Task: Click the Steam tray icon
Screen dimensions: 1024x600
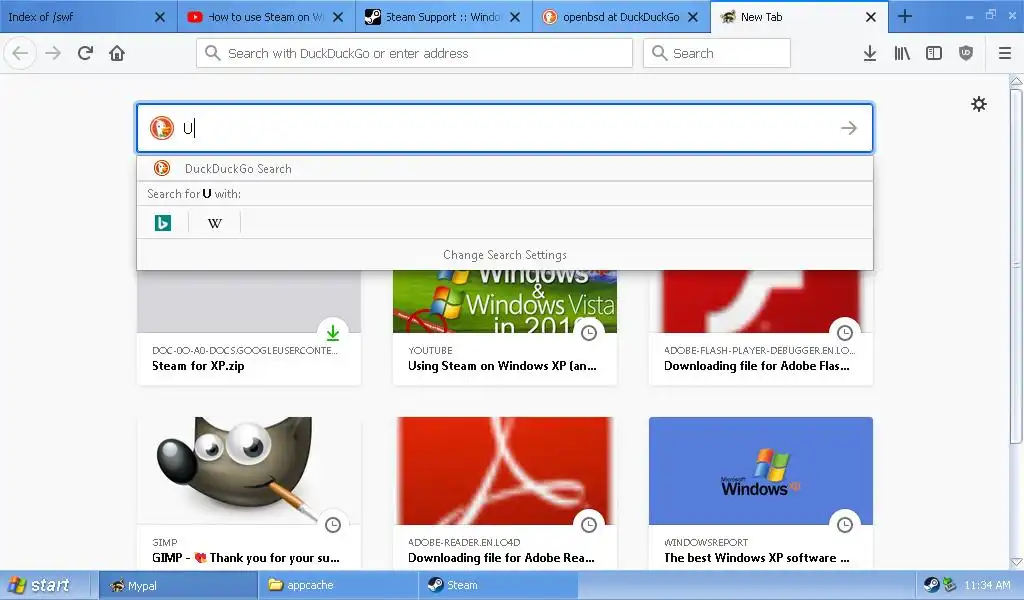Action: [x=931, y=585]
